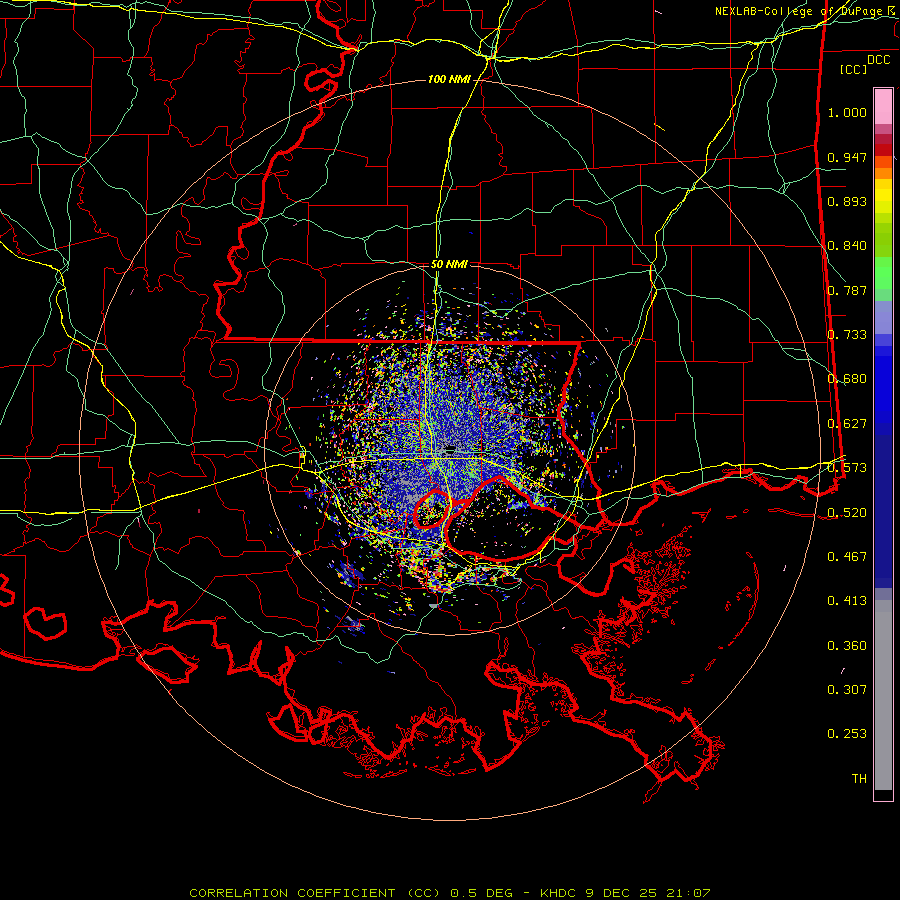The image size is (900, 900).
Task: Select the 0.520 legend value
Action: (847, 513)
